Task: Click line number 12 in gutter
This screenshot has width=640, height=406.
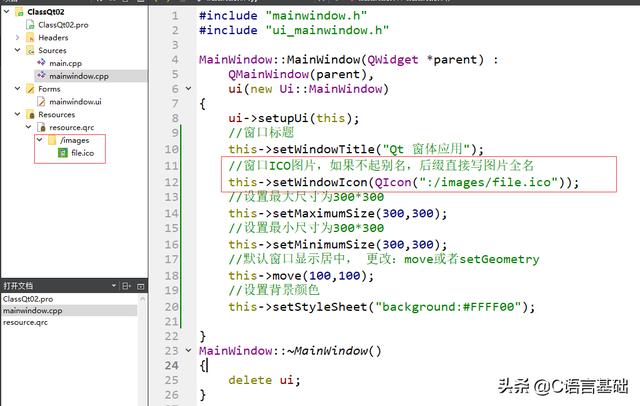Action: (x=171, y=182)
